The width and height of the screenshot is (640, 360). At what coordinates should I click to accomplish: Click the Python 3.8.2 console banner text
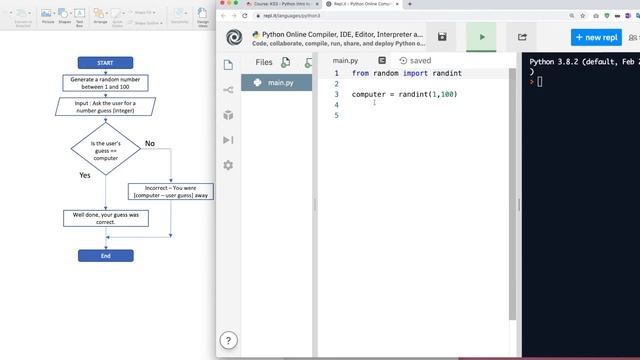584,62
